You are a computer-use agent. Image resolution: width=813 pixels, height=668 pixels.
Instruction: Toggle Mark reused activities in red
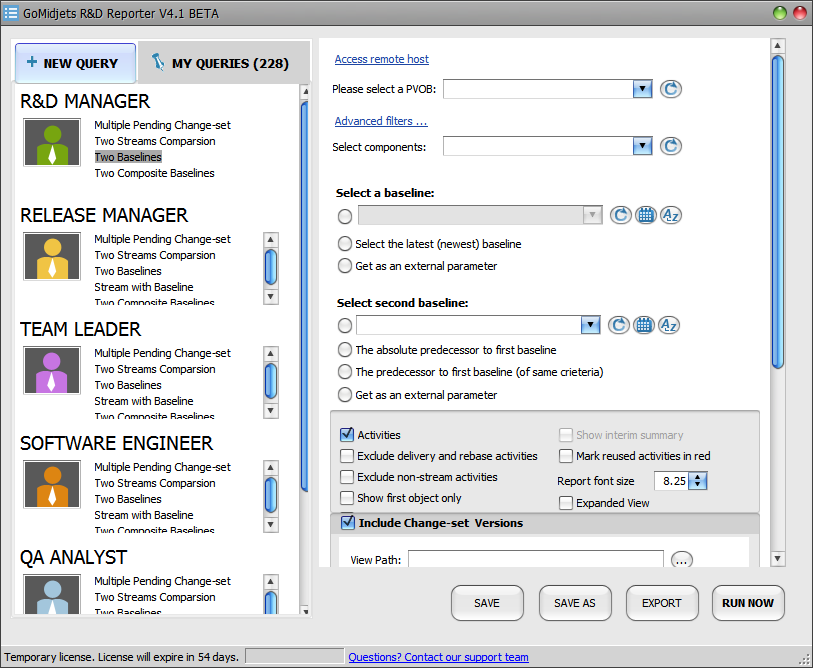[566, 456]
